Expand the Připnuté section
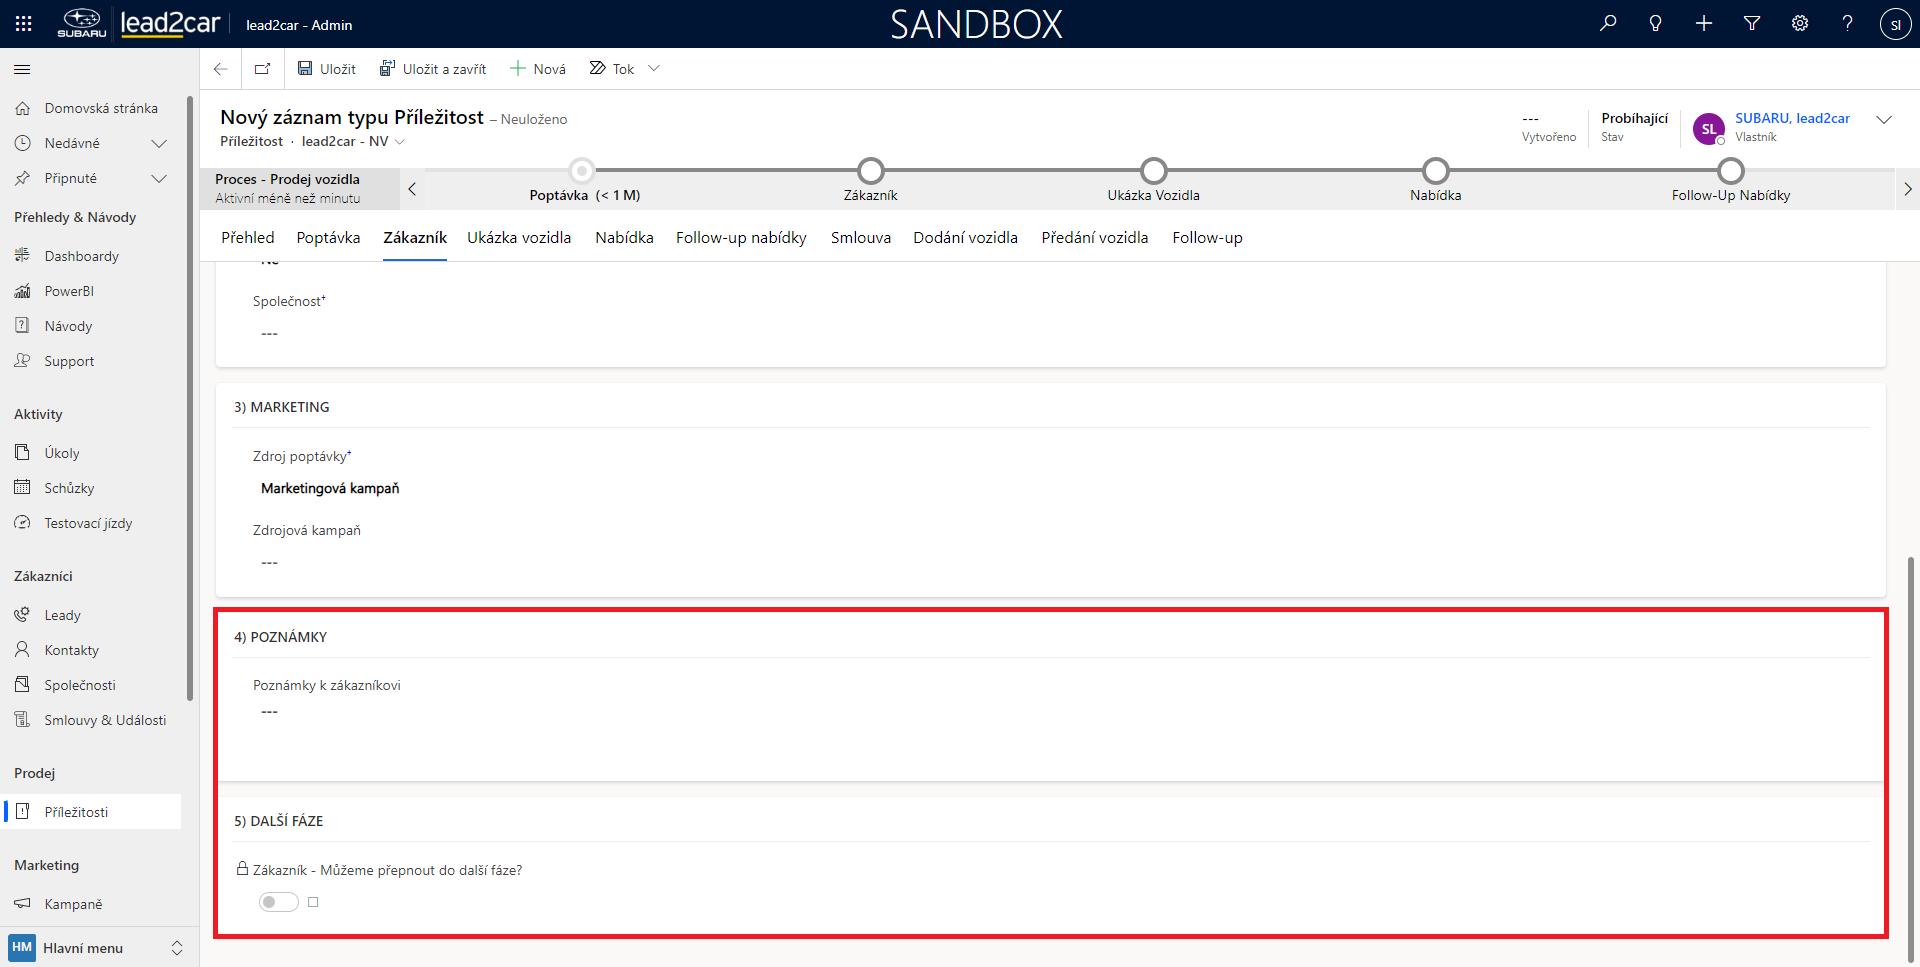 (x=158, y=179)
